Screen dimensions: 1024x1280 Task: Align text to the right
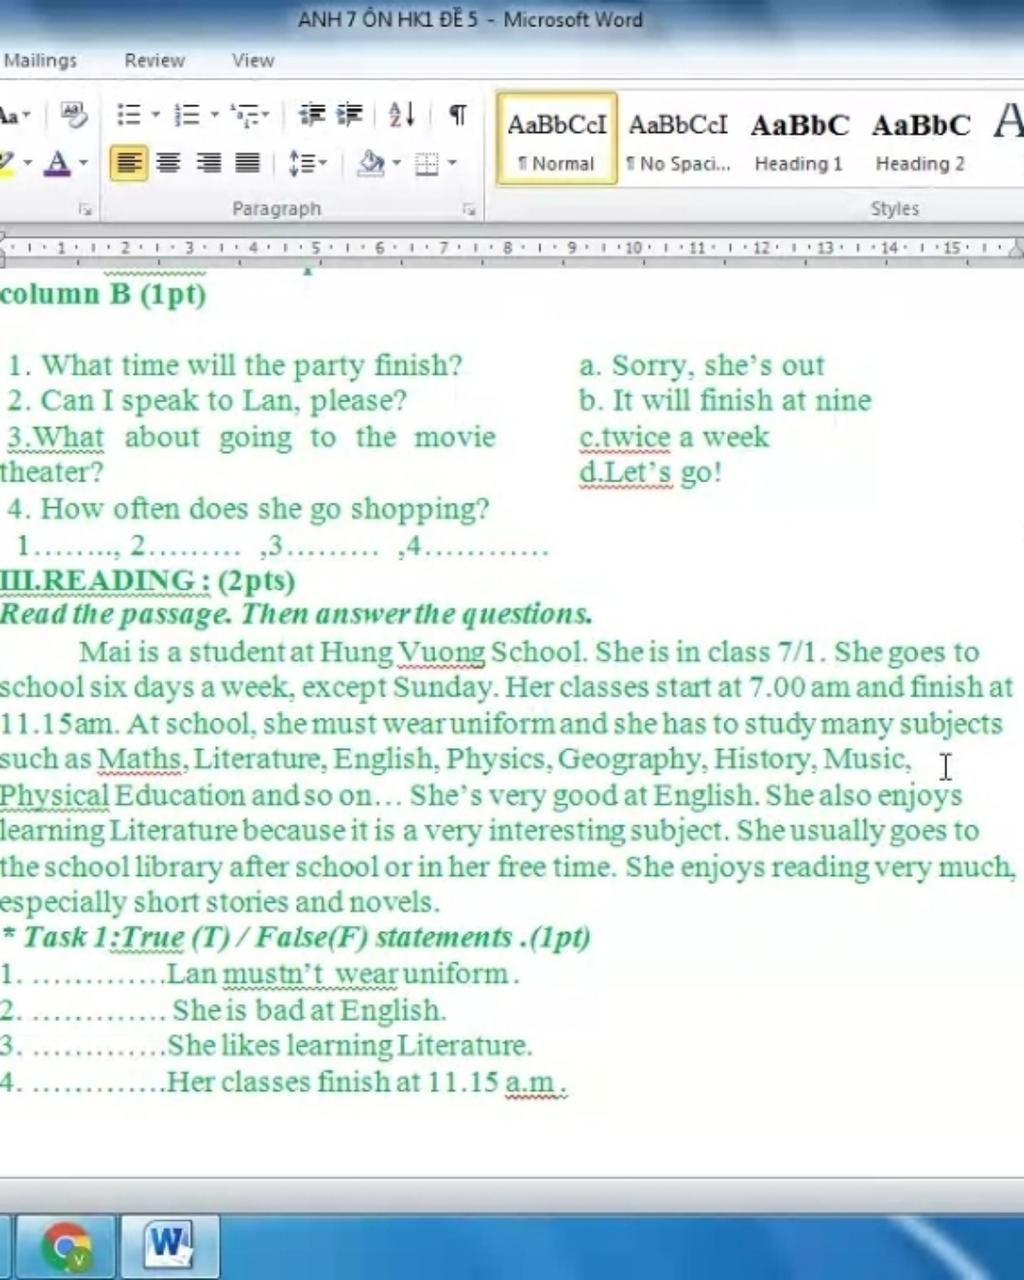point(208,163)
